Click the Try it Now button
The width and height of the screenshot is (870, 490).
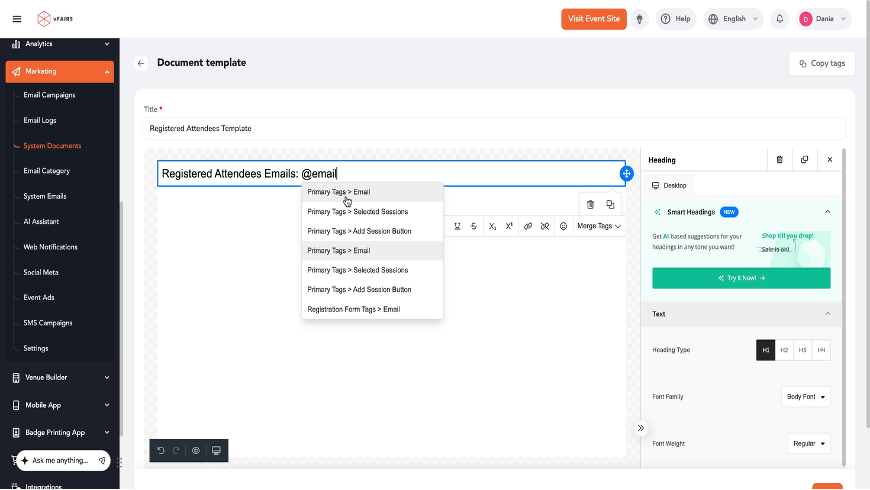[x=741, y=278]
